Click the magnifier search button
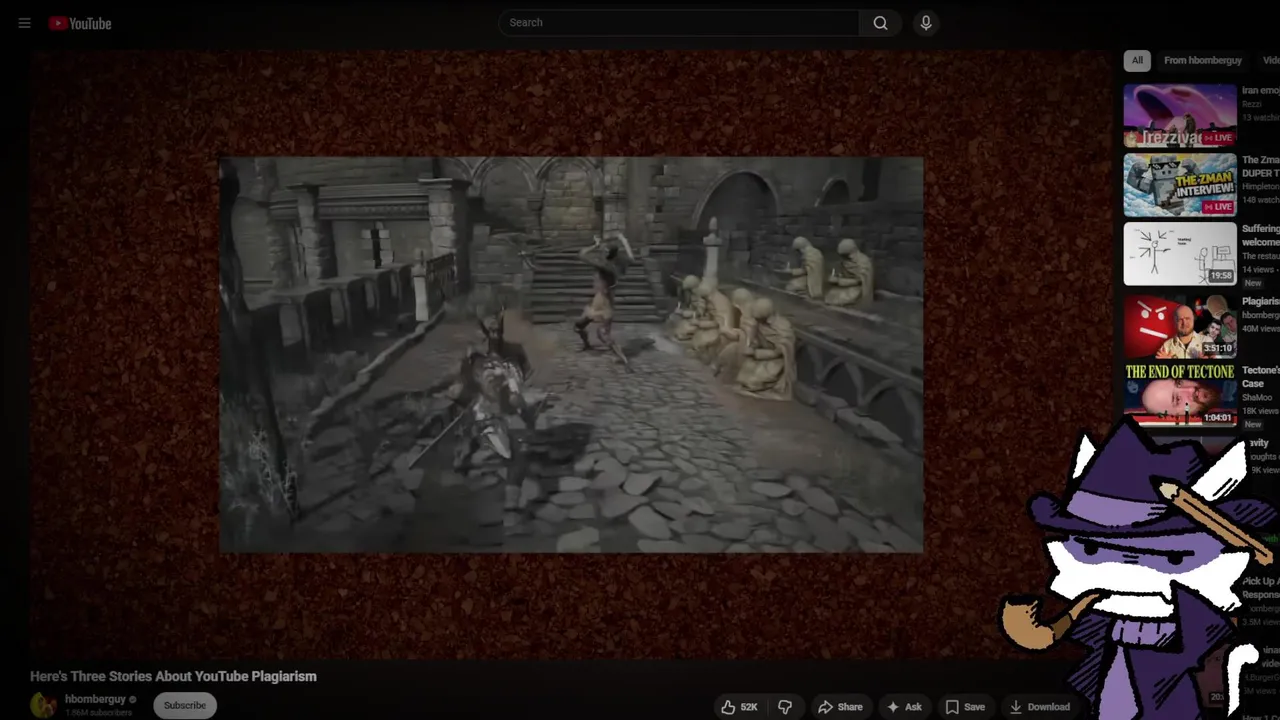 881,22
